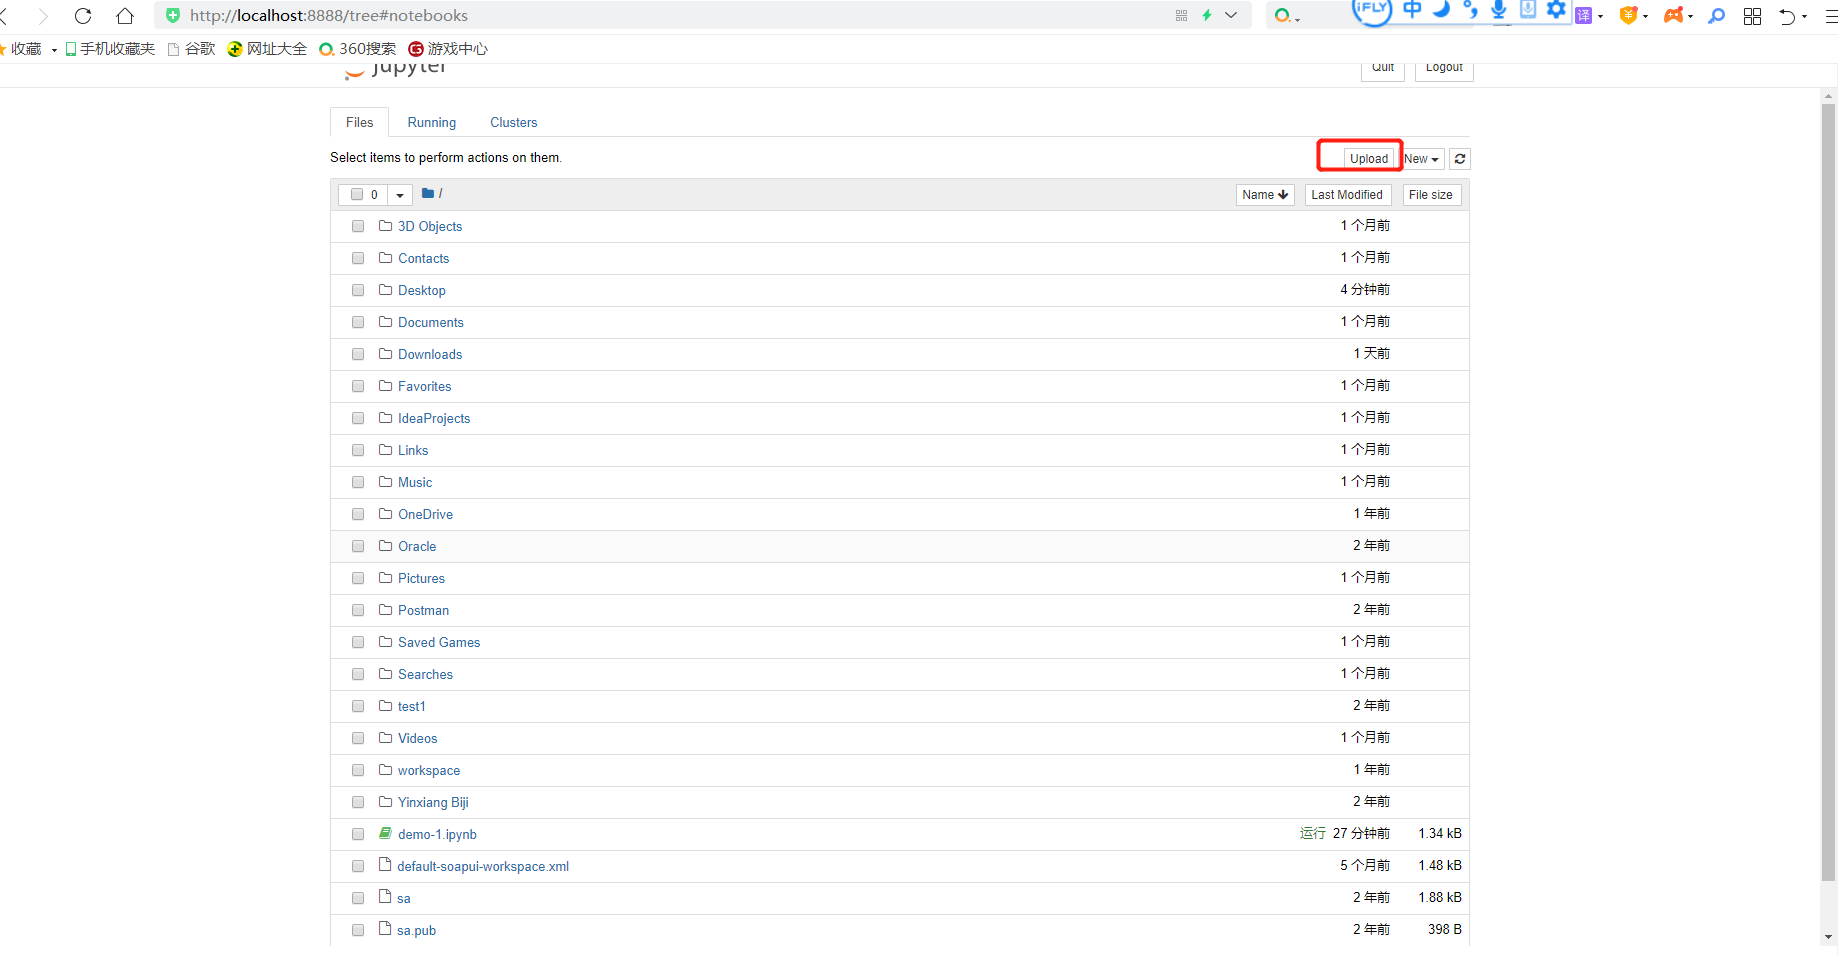Click the Upload button
The image size is (1838, 955).
click(1368, 159)
